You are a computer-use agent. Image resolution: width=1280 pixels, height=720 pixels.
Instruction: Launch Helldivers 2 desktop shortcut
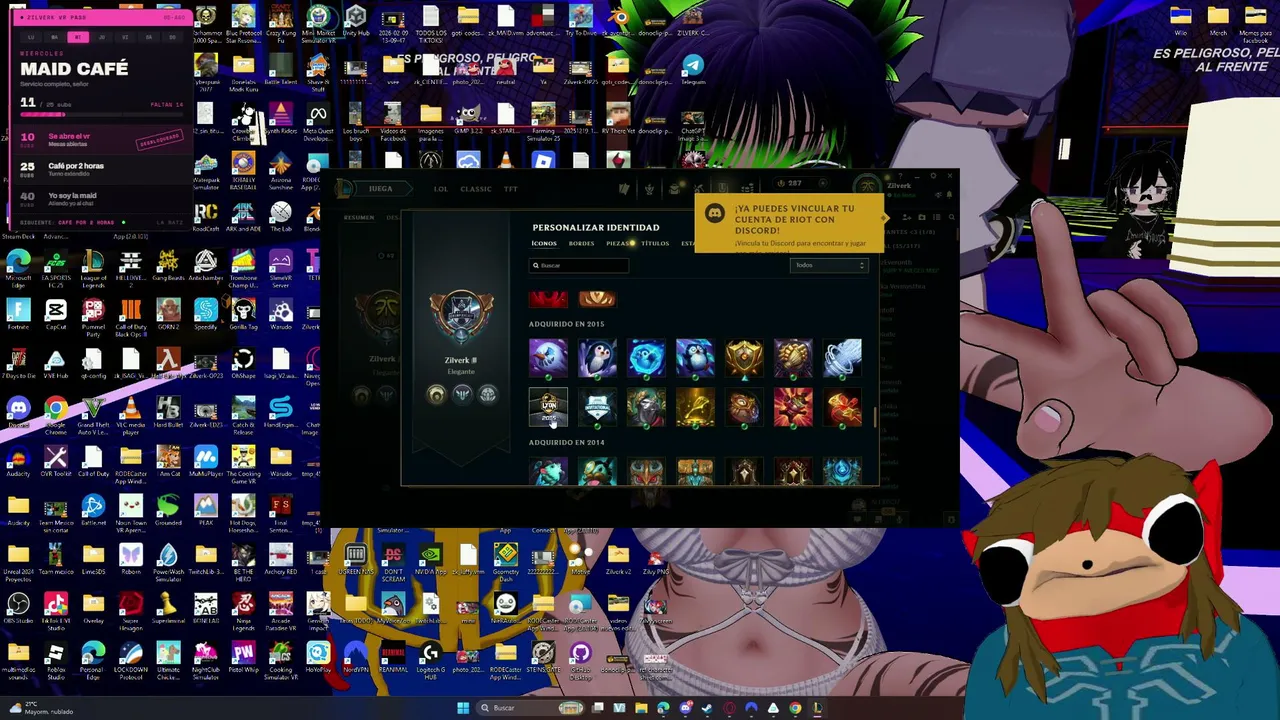pos(130,266)
